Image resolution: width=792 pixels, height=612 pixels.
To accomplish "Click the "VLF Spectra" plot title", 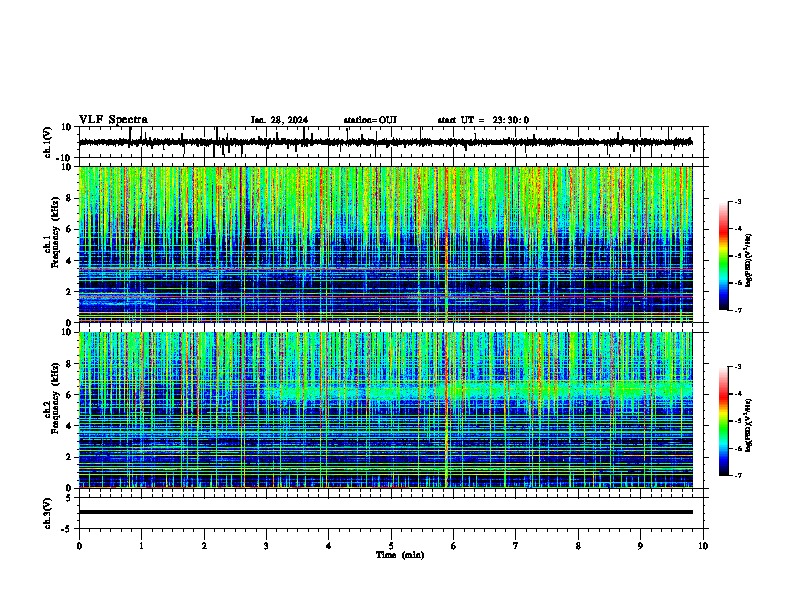I will coord(113,119).
